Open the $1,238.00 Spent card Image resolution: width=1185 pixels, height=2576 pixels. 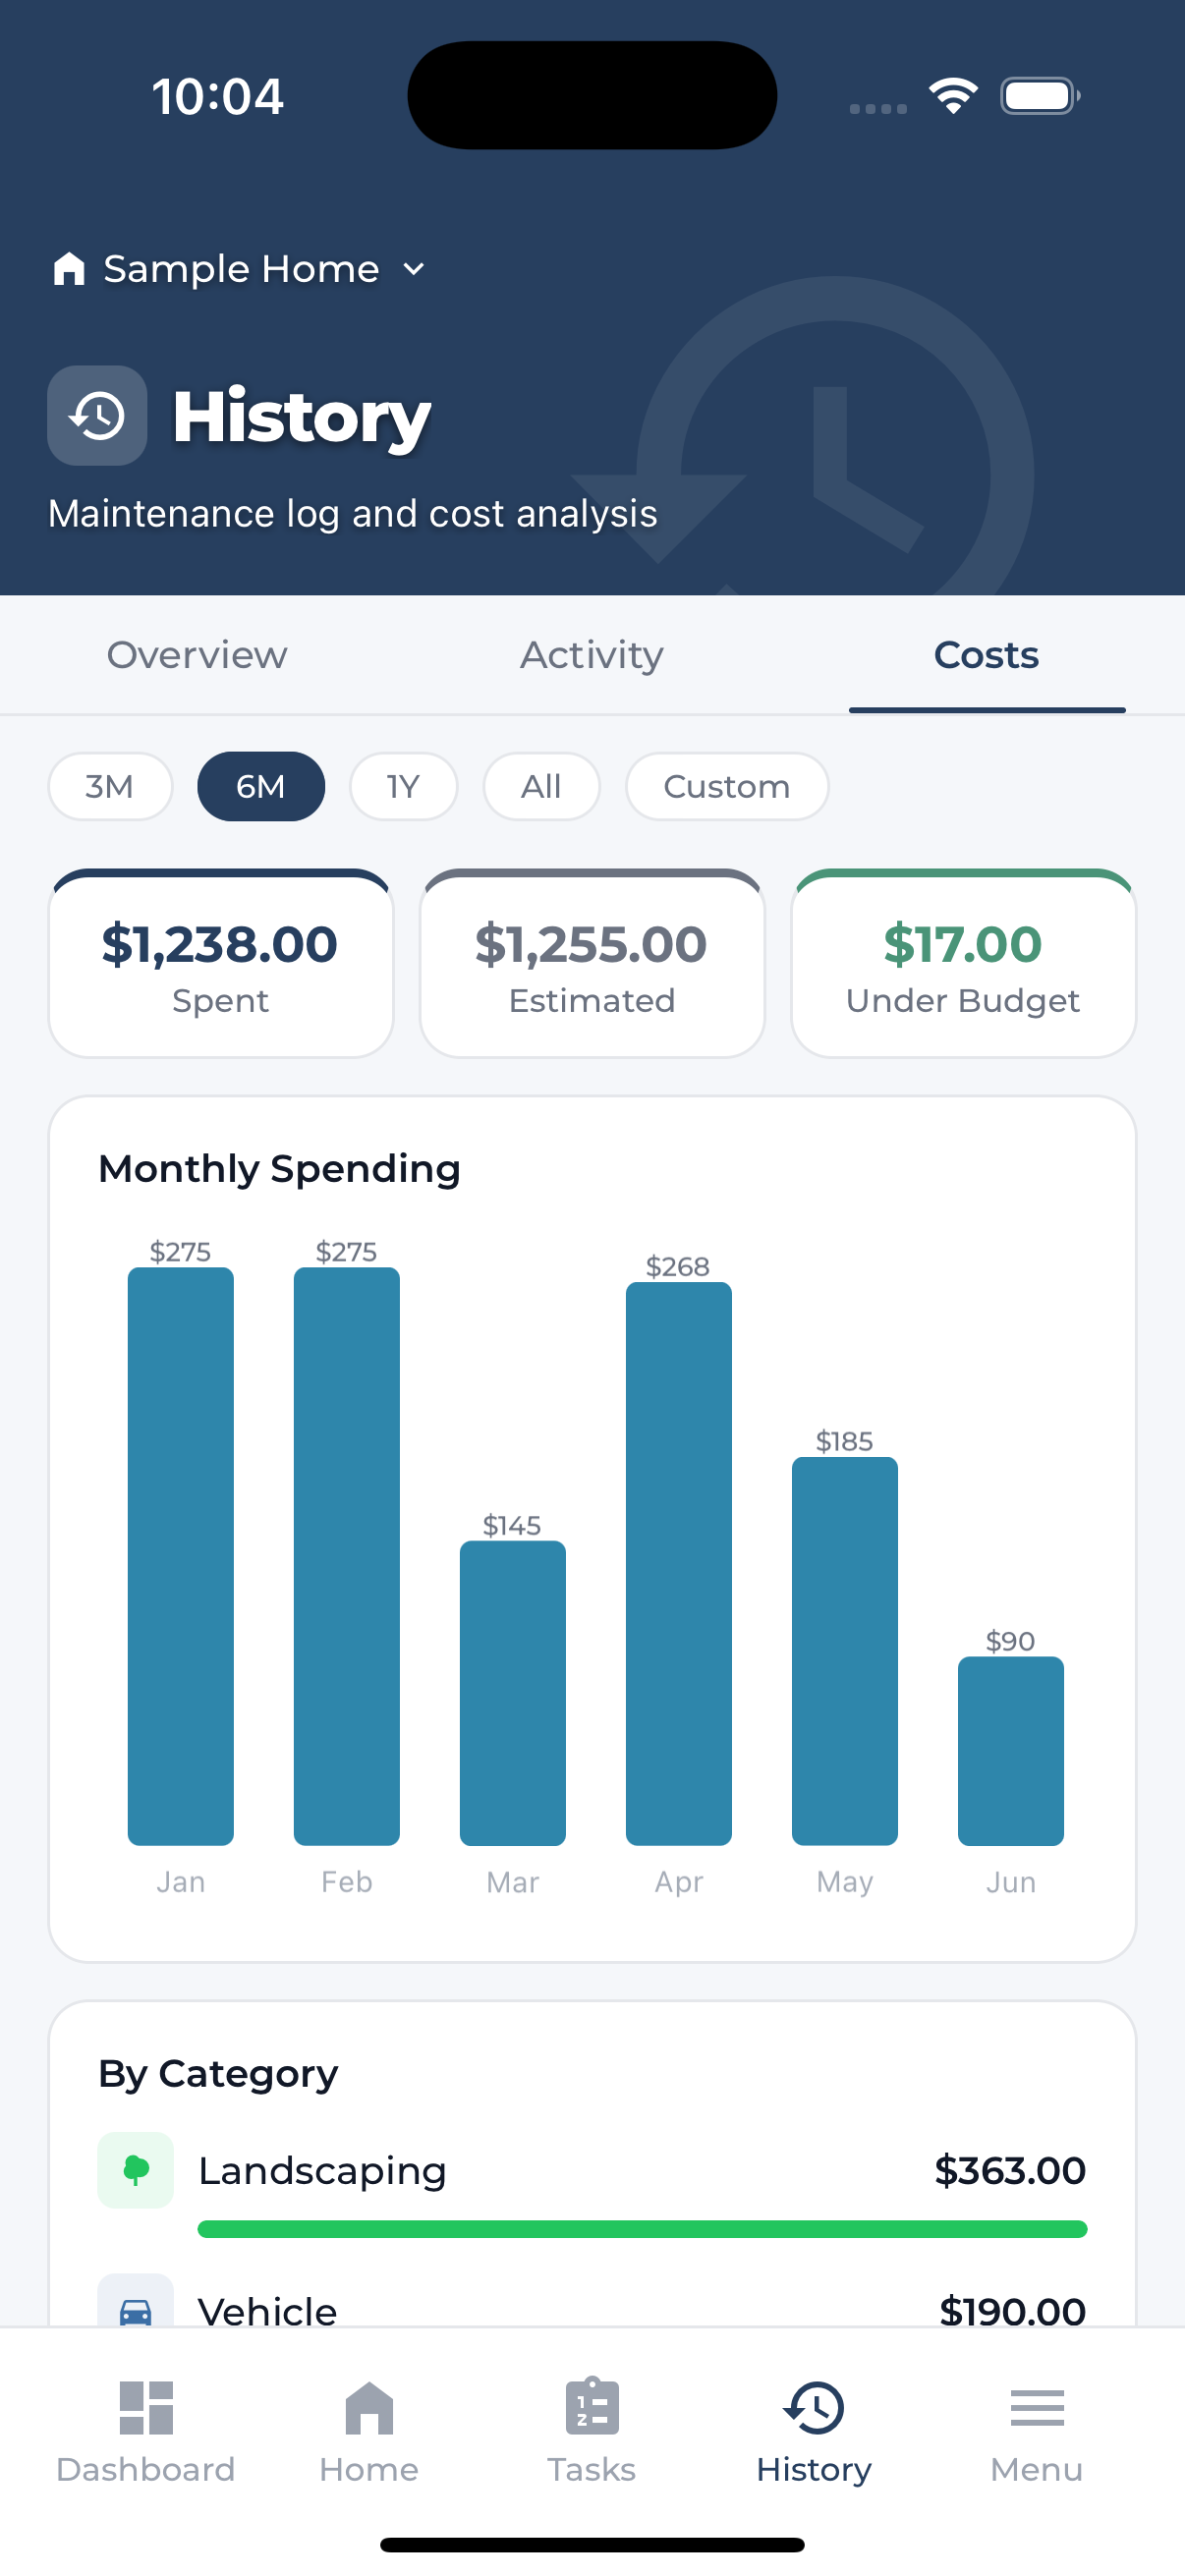[220, 964]
